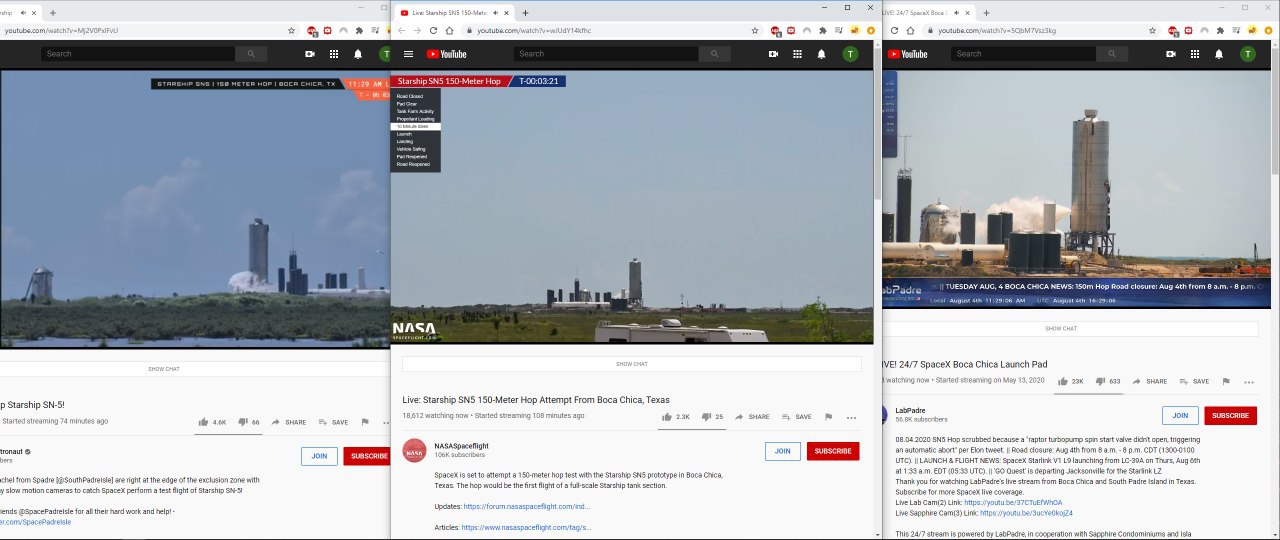Open the green T account avatar in the middle window
The width and height of the screenshot is (1280, 540).
tap(850, 54)
